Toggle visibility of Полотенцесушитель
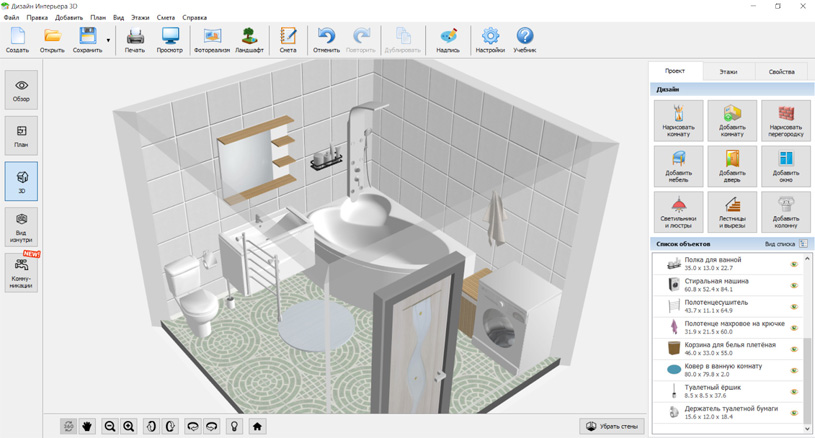Image resolution: width=815 pixels, height=438 pixels. pos(794,307)
